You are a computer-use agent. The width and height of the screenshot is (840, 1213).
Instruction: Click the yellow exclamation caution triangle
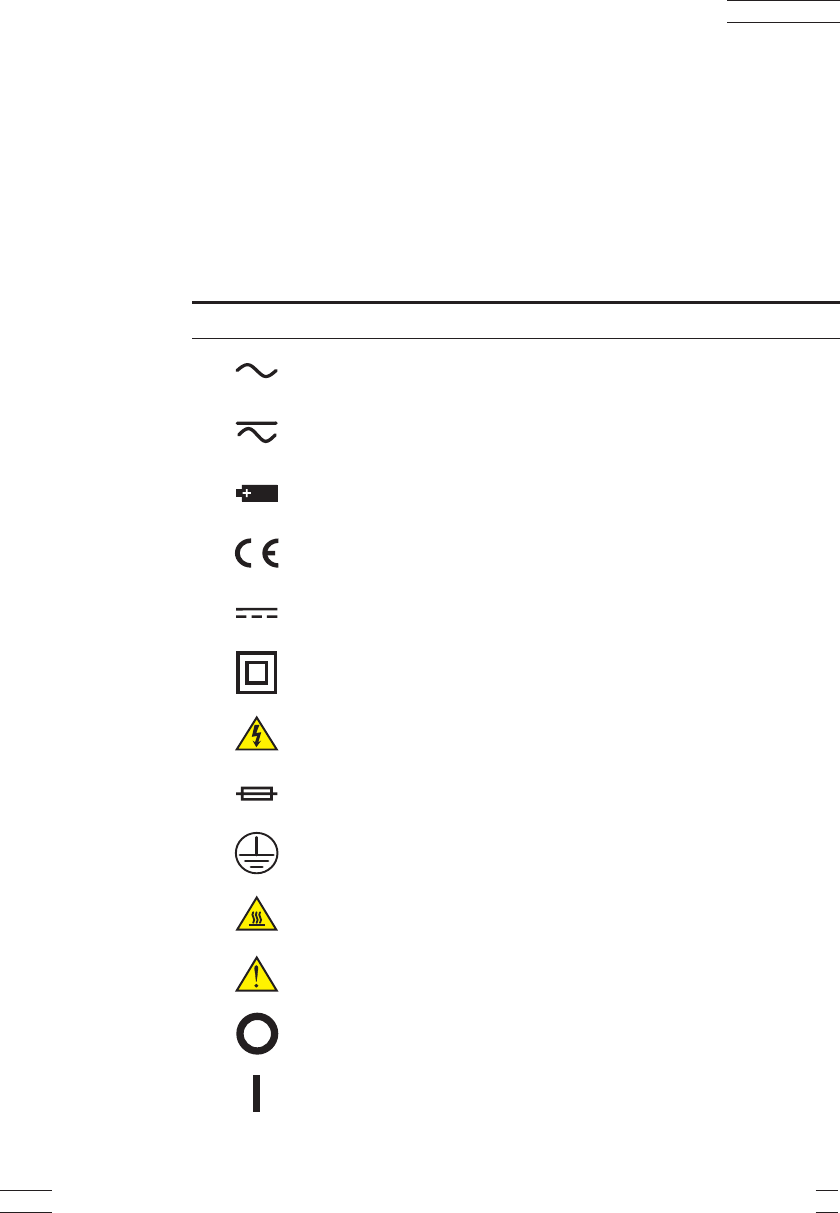click(257, 974)
